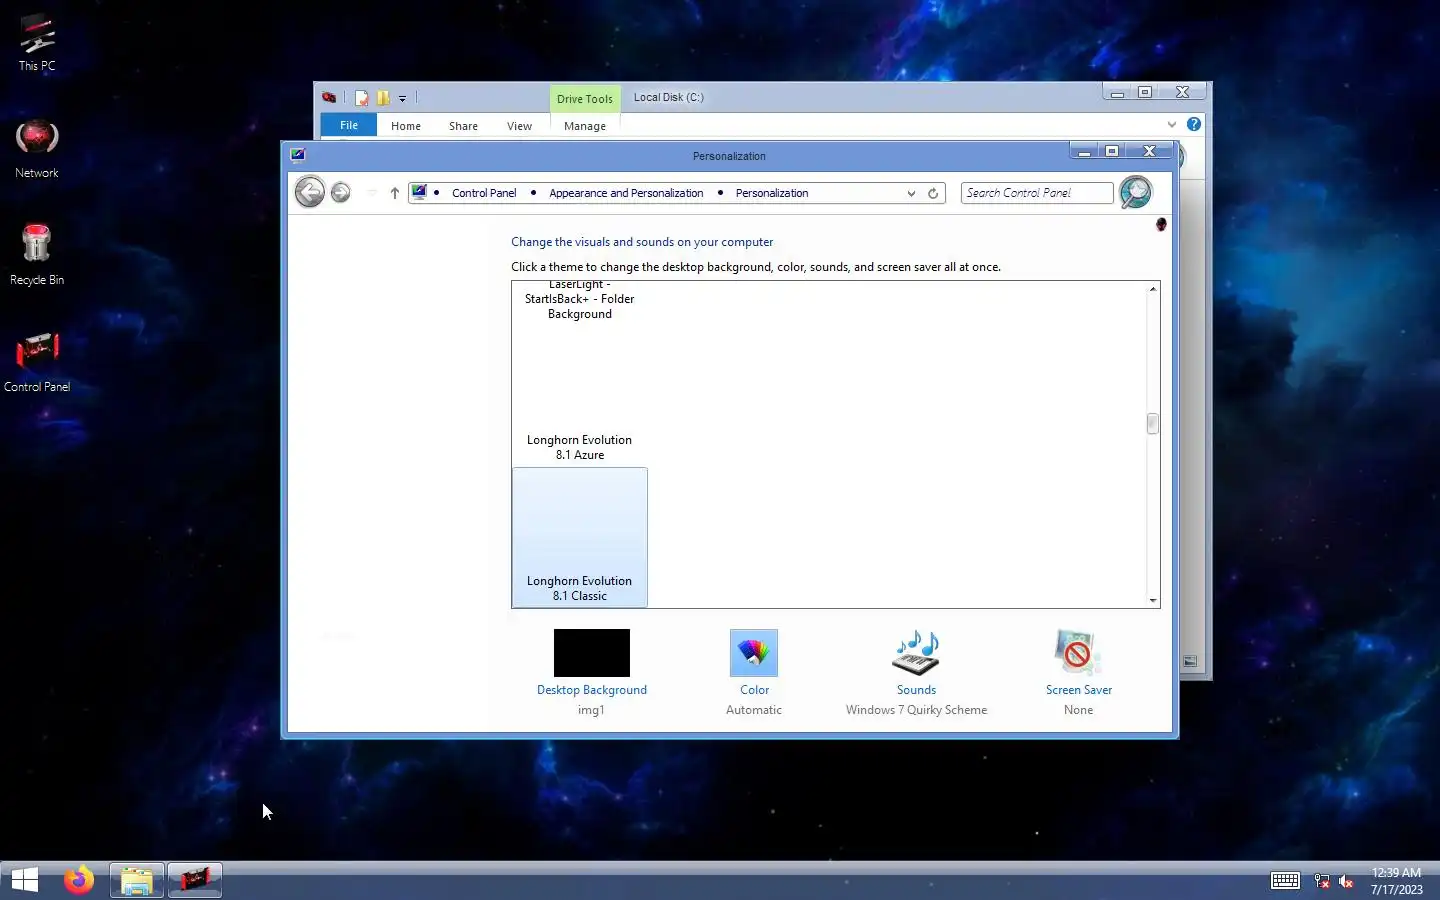Open the Sounds music-note icon

(x=916, y=653)
